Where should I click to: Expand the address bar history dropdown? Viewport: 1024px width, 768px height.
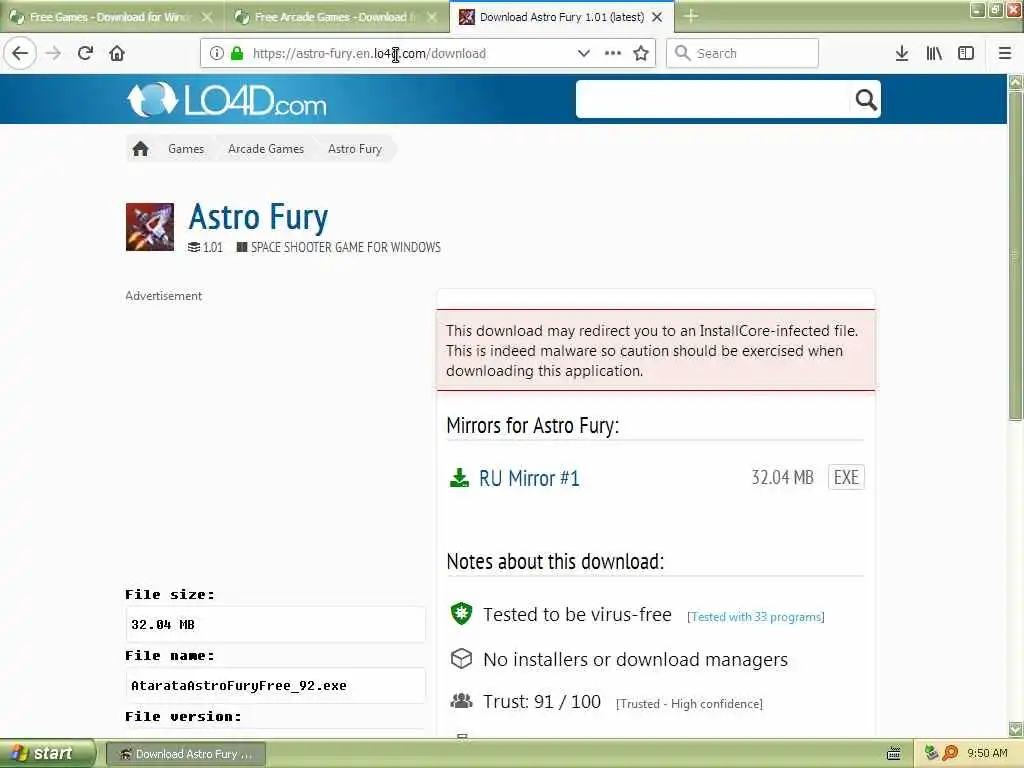tap(584, 53)
